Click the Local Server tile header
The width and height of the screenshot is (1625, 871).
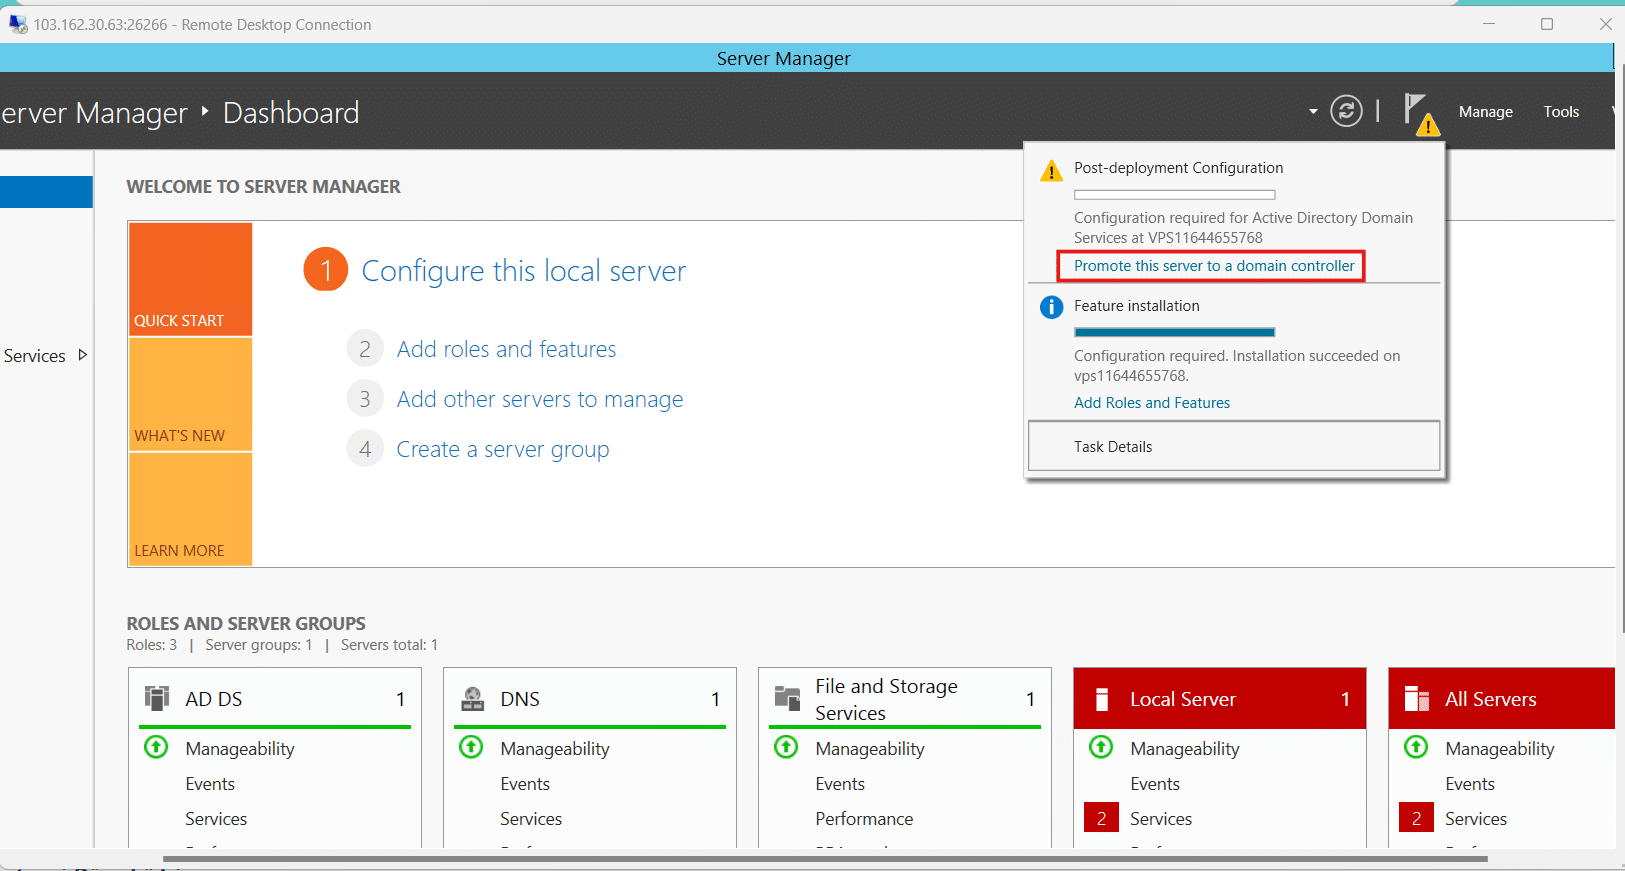tap(1220, 699)
